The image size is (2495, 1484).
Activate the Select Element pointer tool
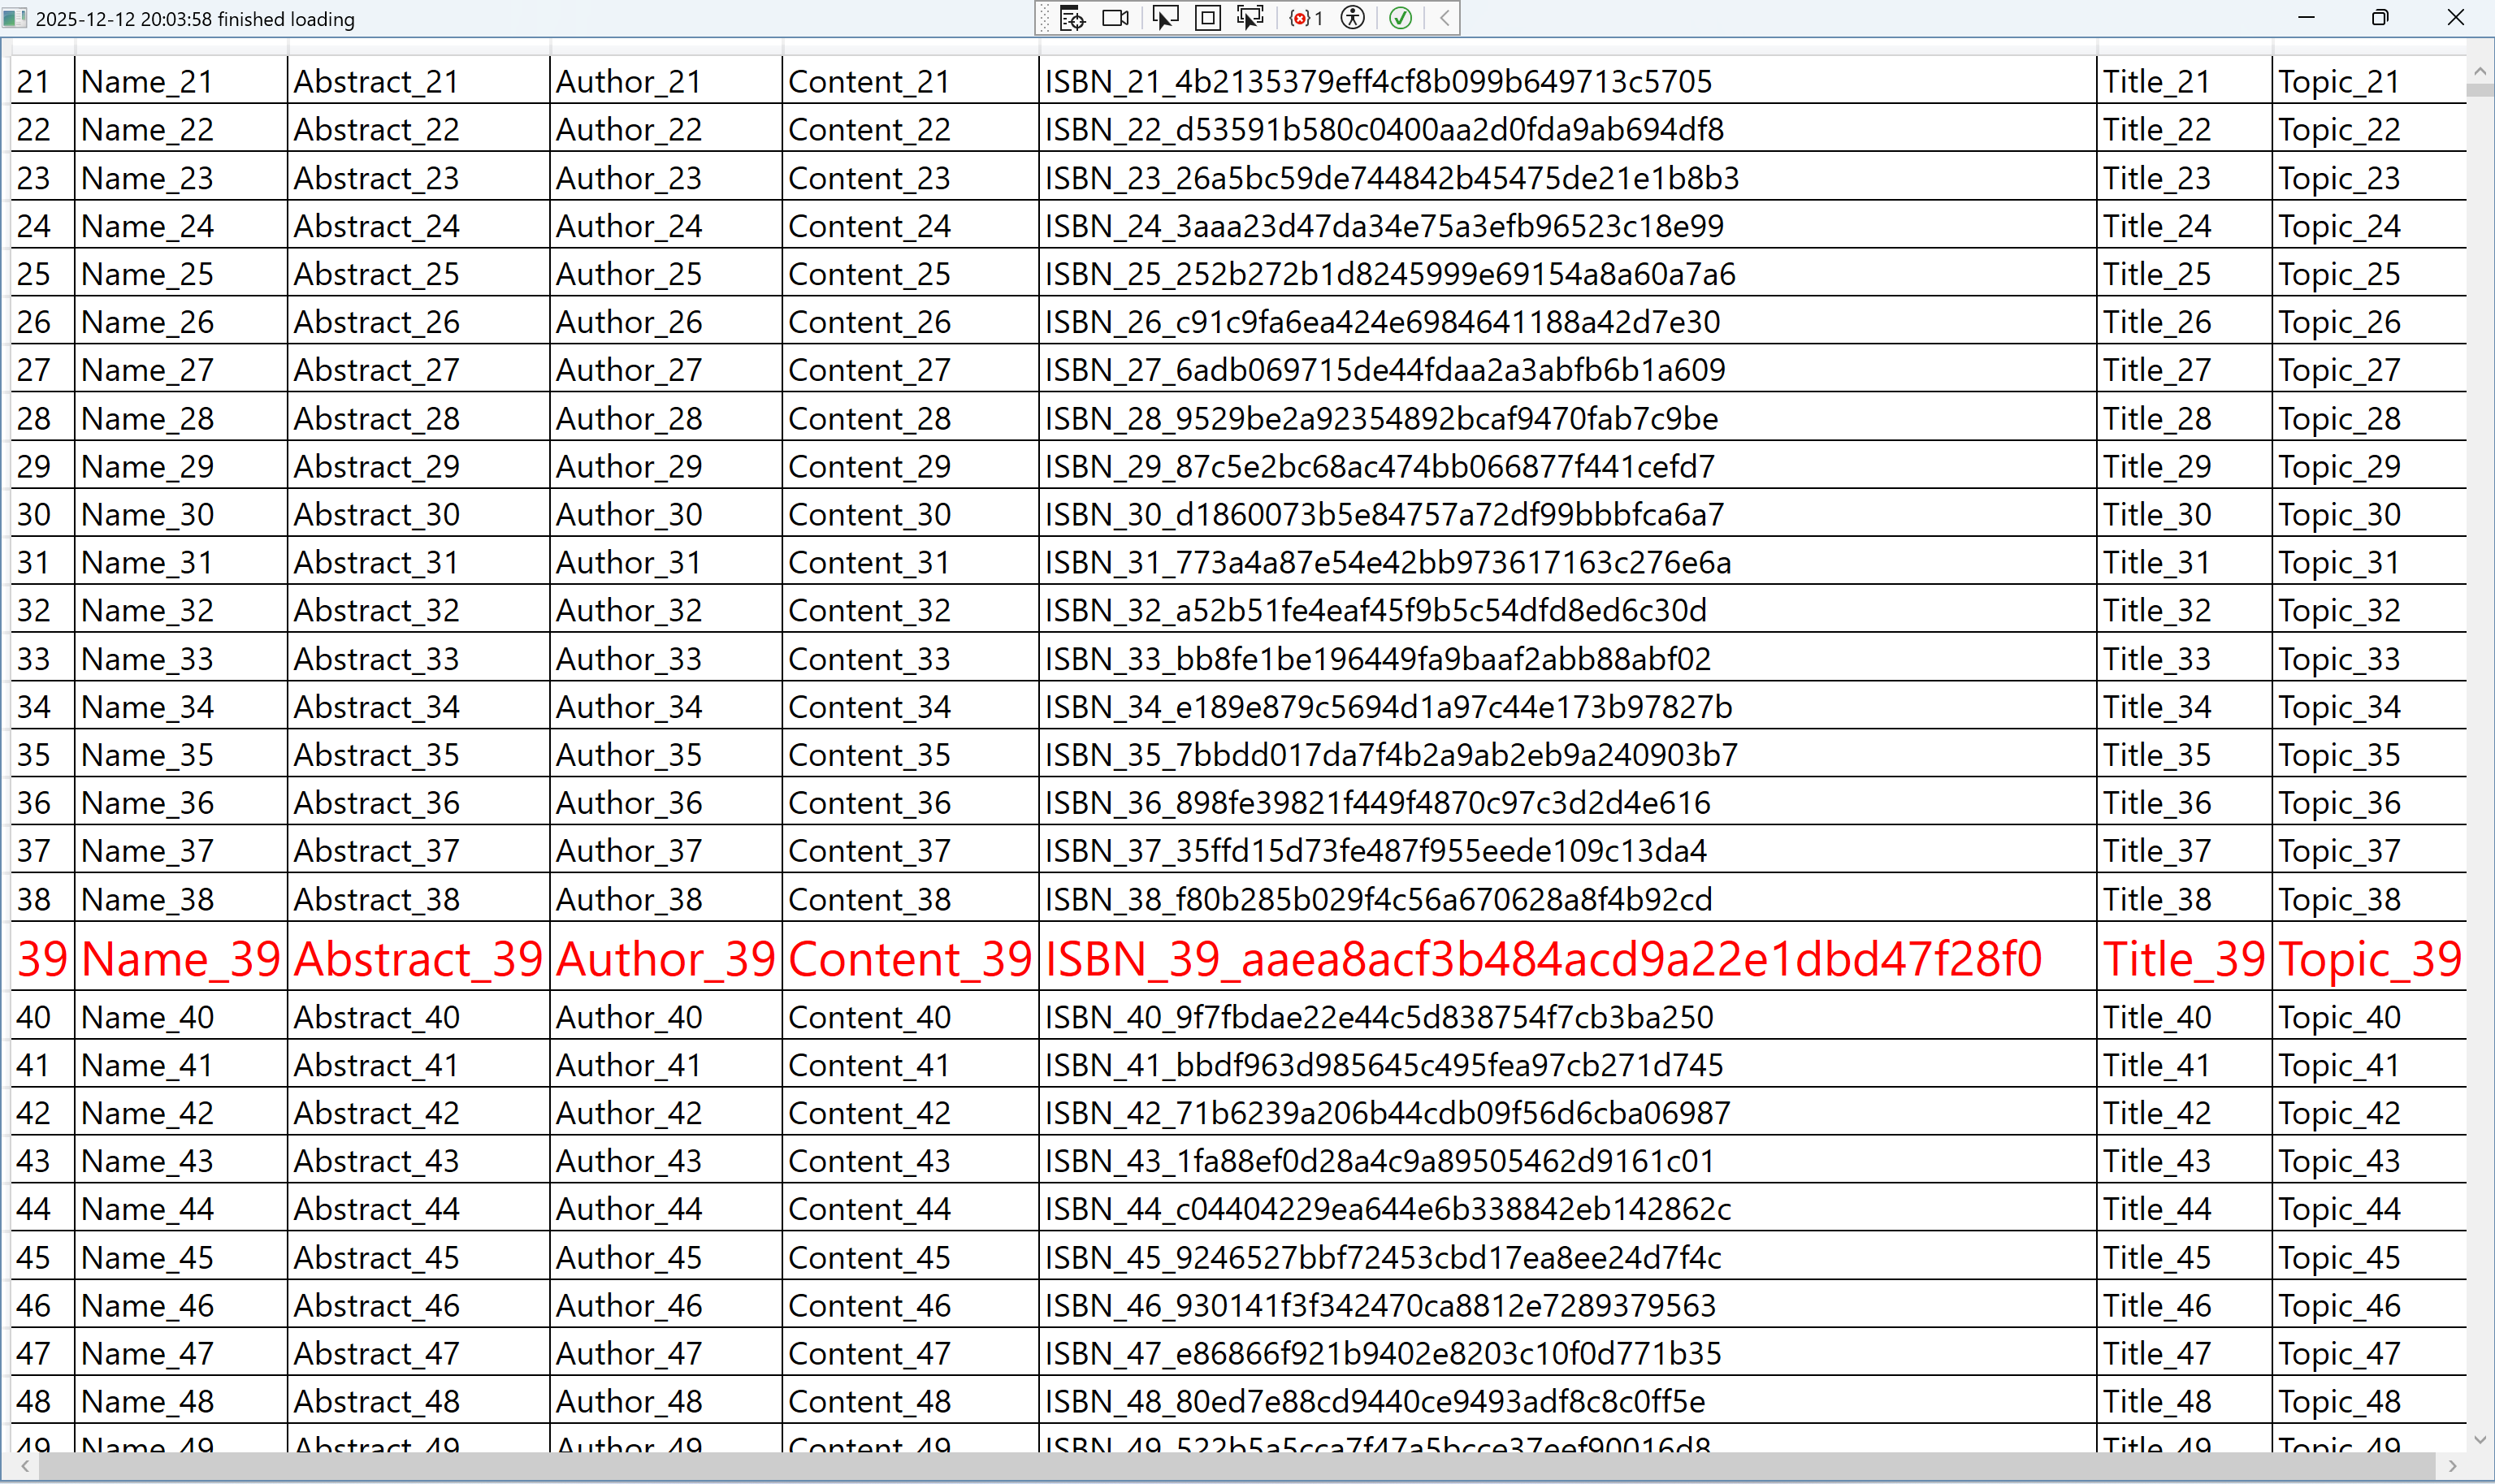tap(1165, 18)
